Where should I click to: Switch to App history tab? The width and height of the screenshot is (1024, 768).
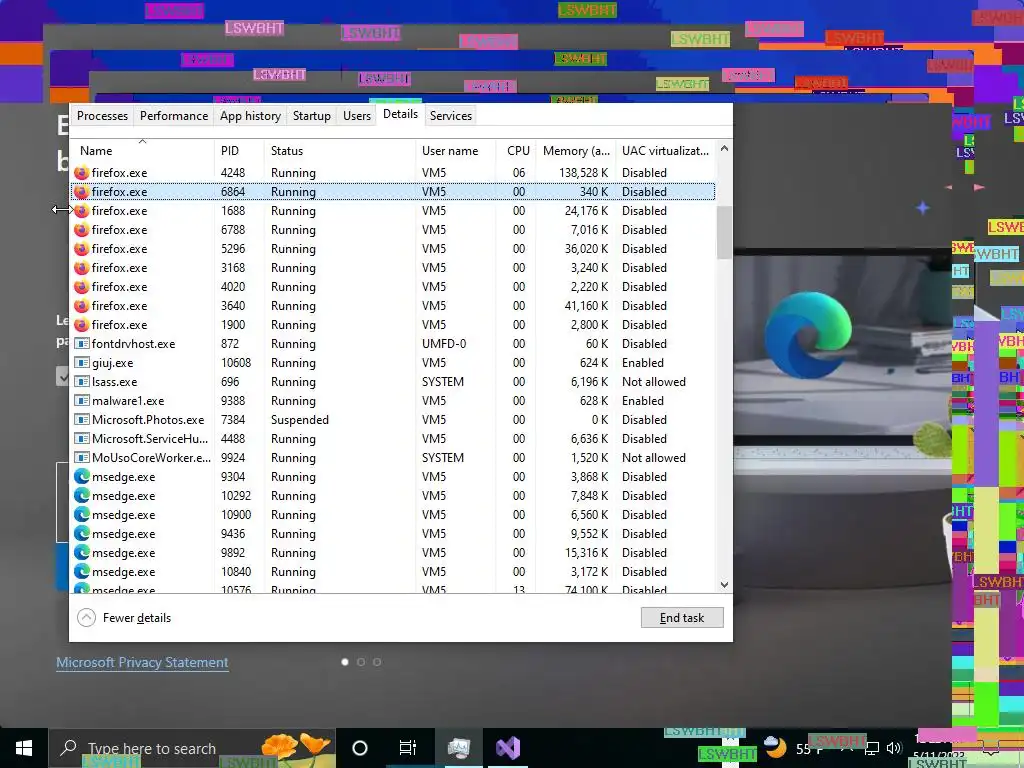[x=250, y=116]
